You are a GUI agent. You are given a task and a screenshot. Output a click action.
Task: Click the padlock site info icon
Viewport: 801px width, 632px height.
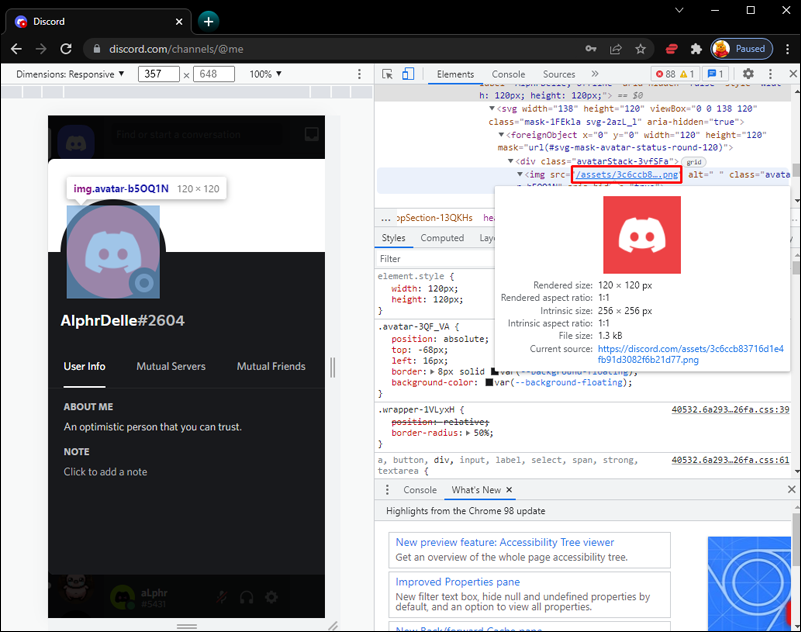[x=97, y=49]
